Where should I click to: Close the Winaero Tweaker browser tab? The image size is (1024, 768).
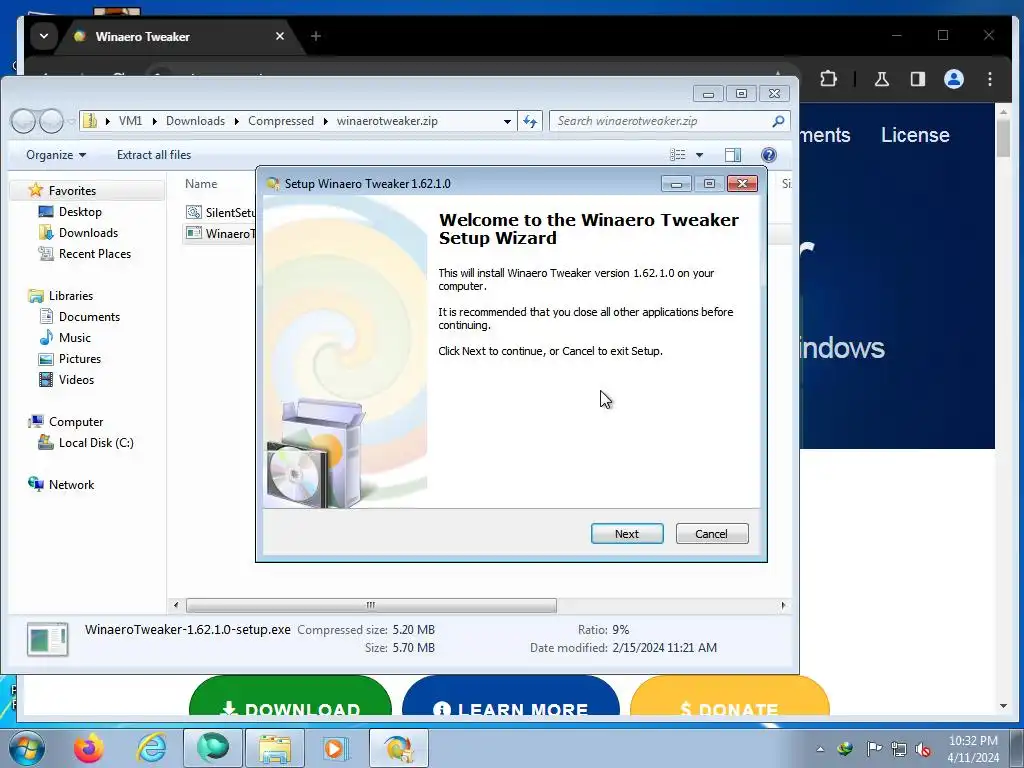(280, 36)
